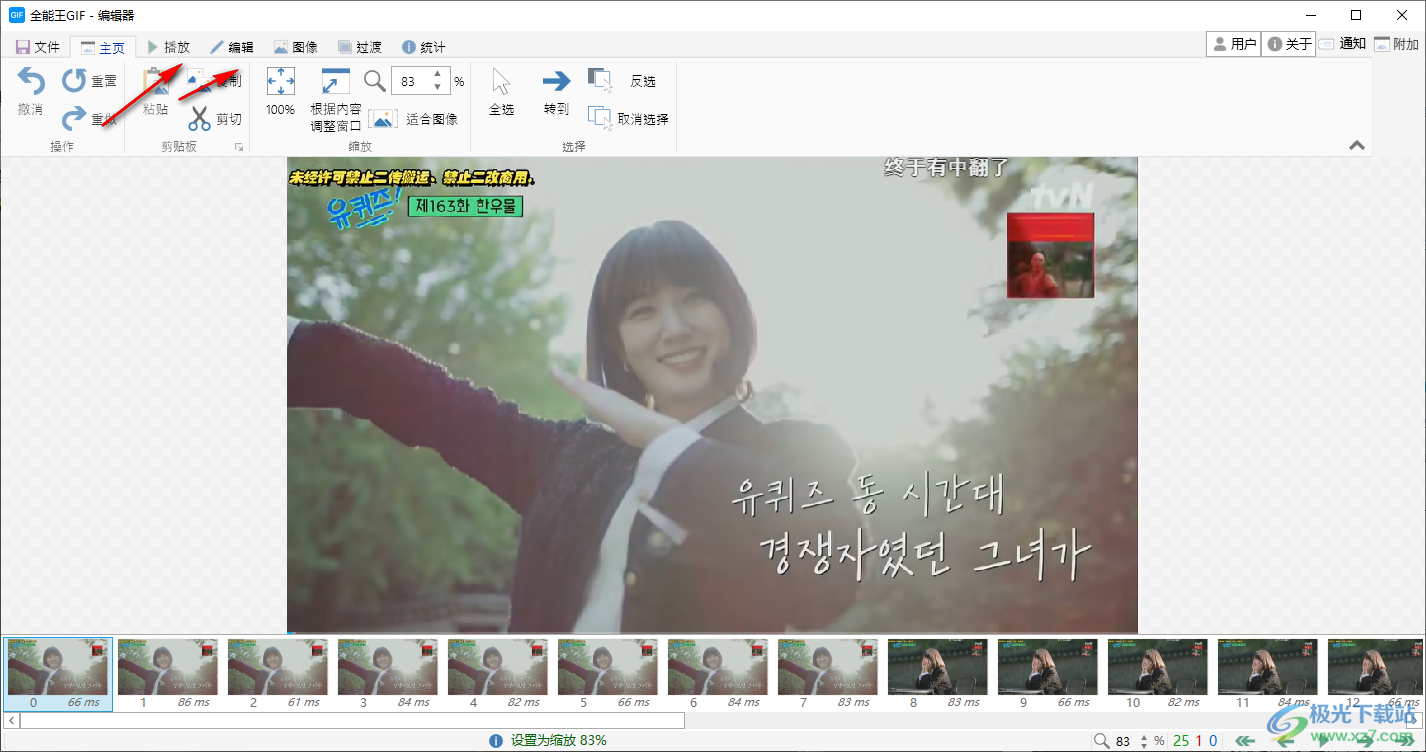
Task: Click the ribbon zoom magnifier icon
Action: click(x=374, y=81)
